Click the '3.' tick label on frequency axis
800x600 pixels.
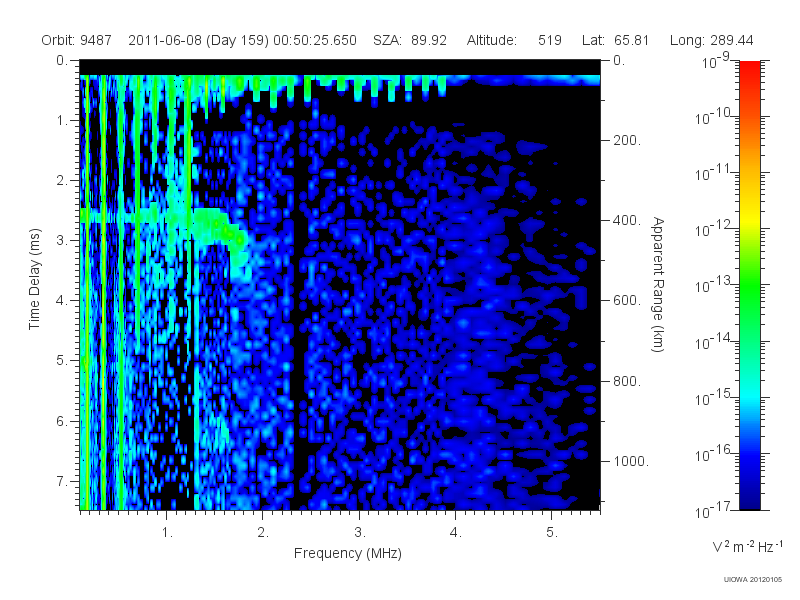coord(360,533)
